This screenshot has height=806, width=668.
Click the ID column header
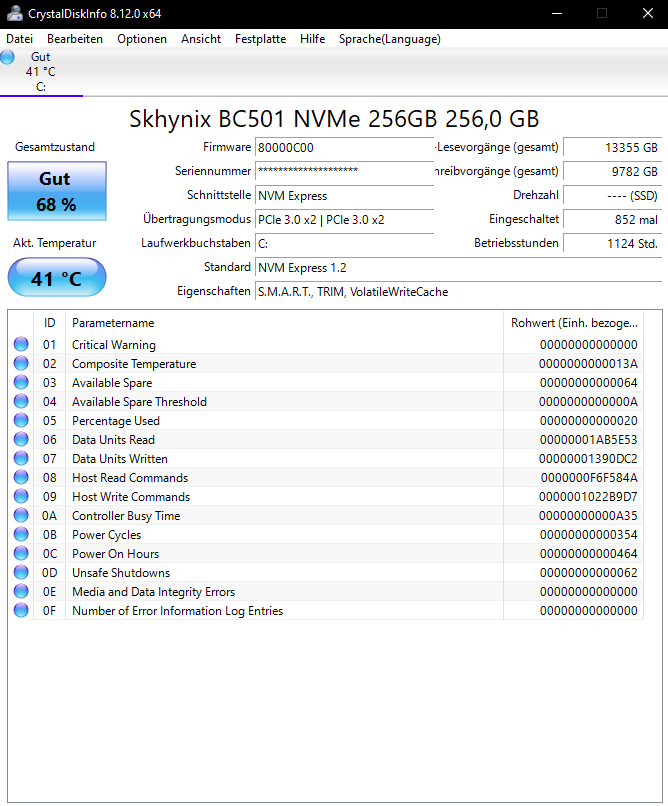click(49, 323)
